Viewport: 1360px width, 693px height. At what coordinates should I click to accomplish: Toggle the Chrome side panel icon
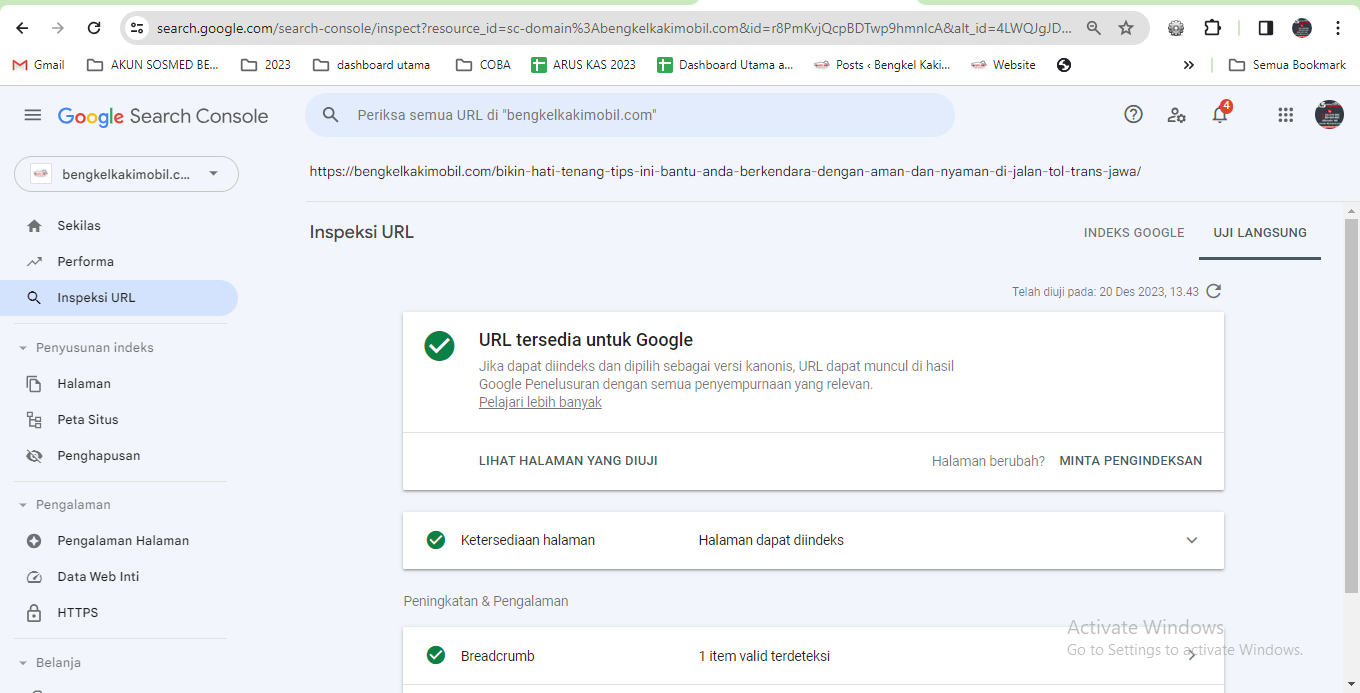[1266, 28]
